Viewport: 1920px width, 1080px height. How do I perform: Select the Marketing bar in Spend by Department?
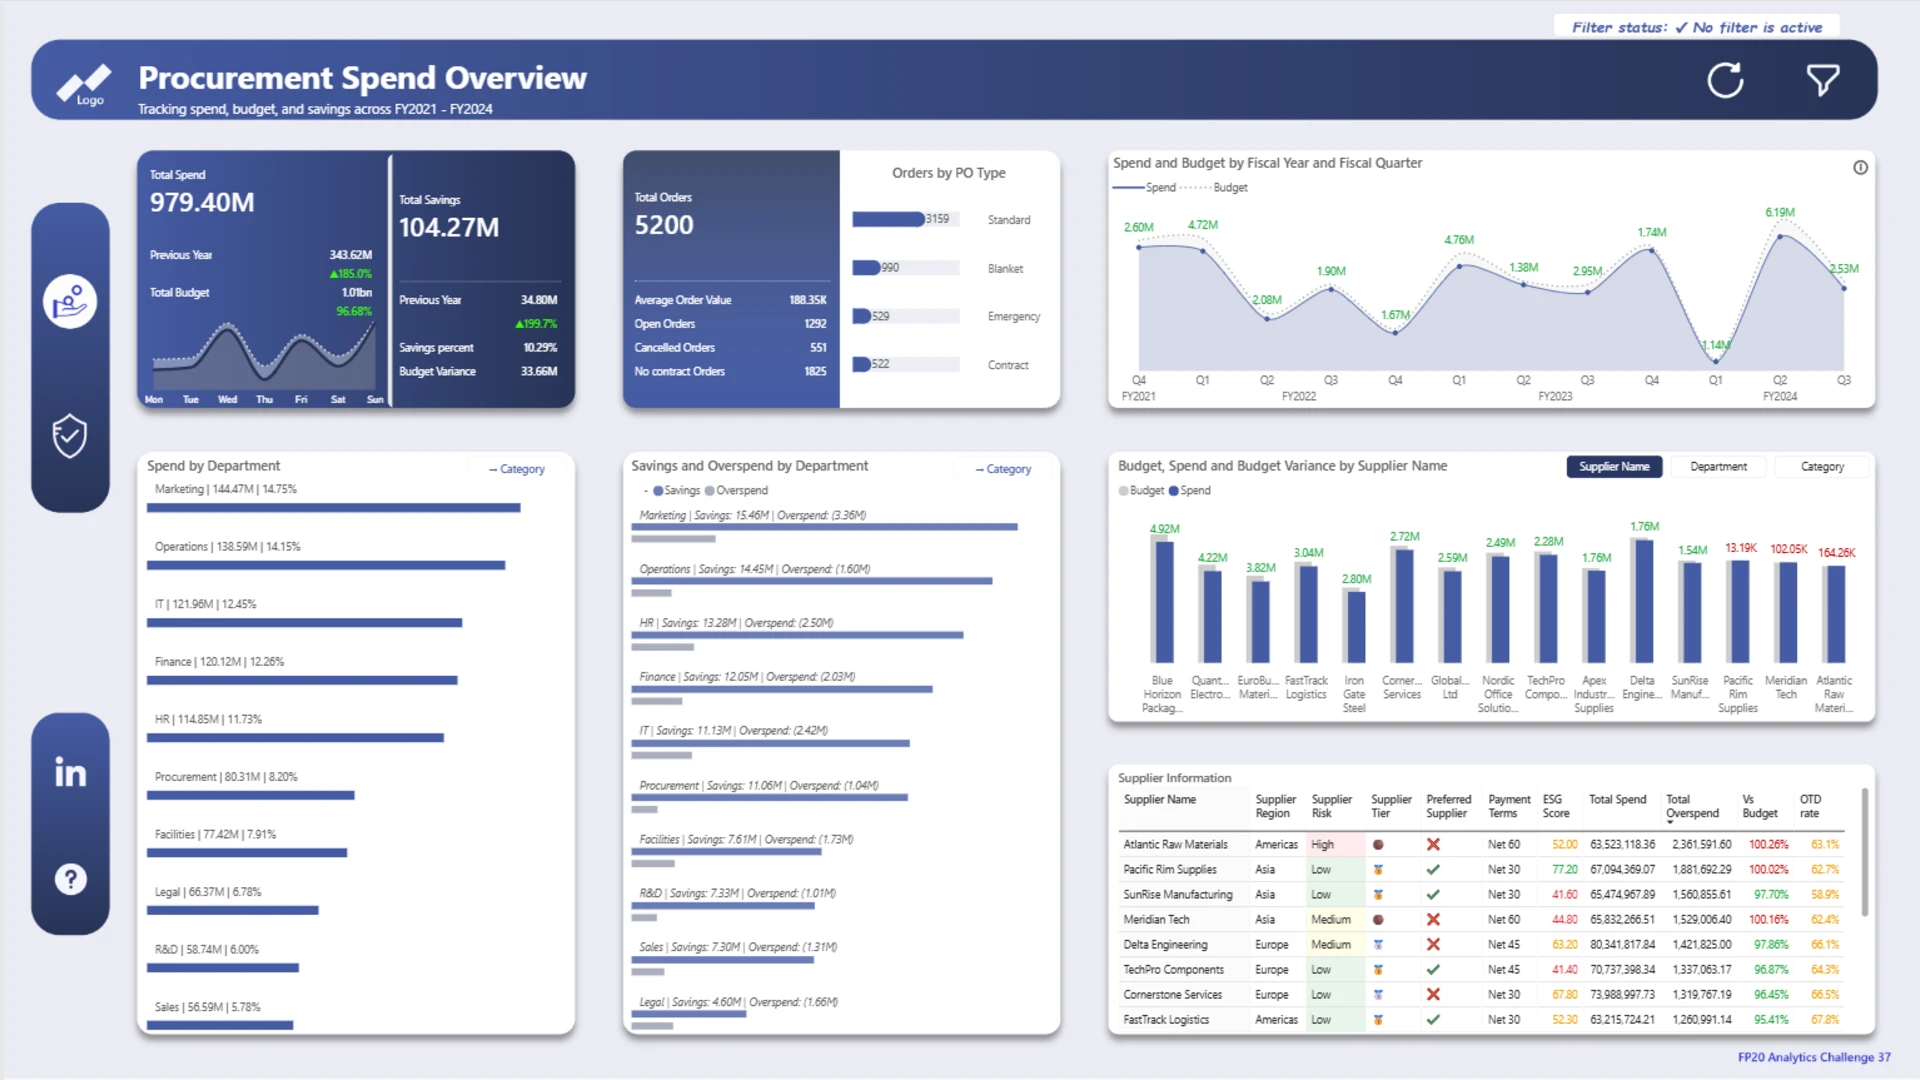click(333, 508)
